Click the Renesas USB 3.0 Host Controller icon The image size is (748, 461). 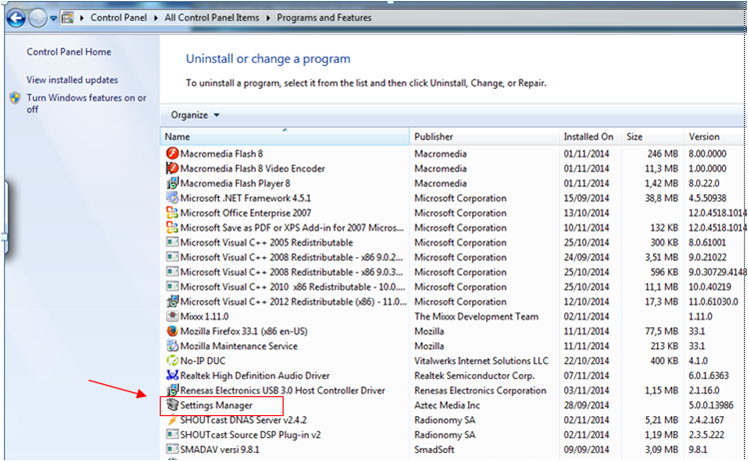tap(172, 390)
